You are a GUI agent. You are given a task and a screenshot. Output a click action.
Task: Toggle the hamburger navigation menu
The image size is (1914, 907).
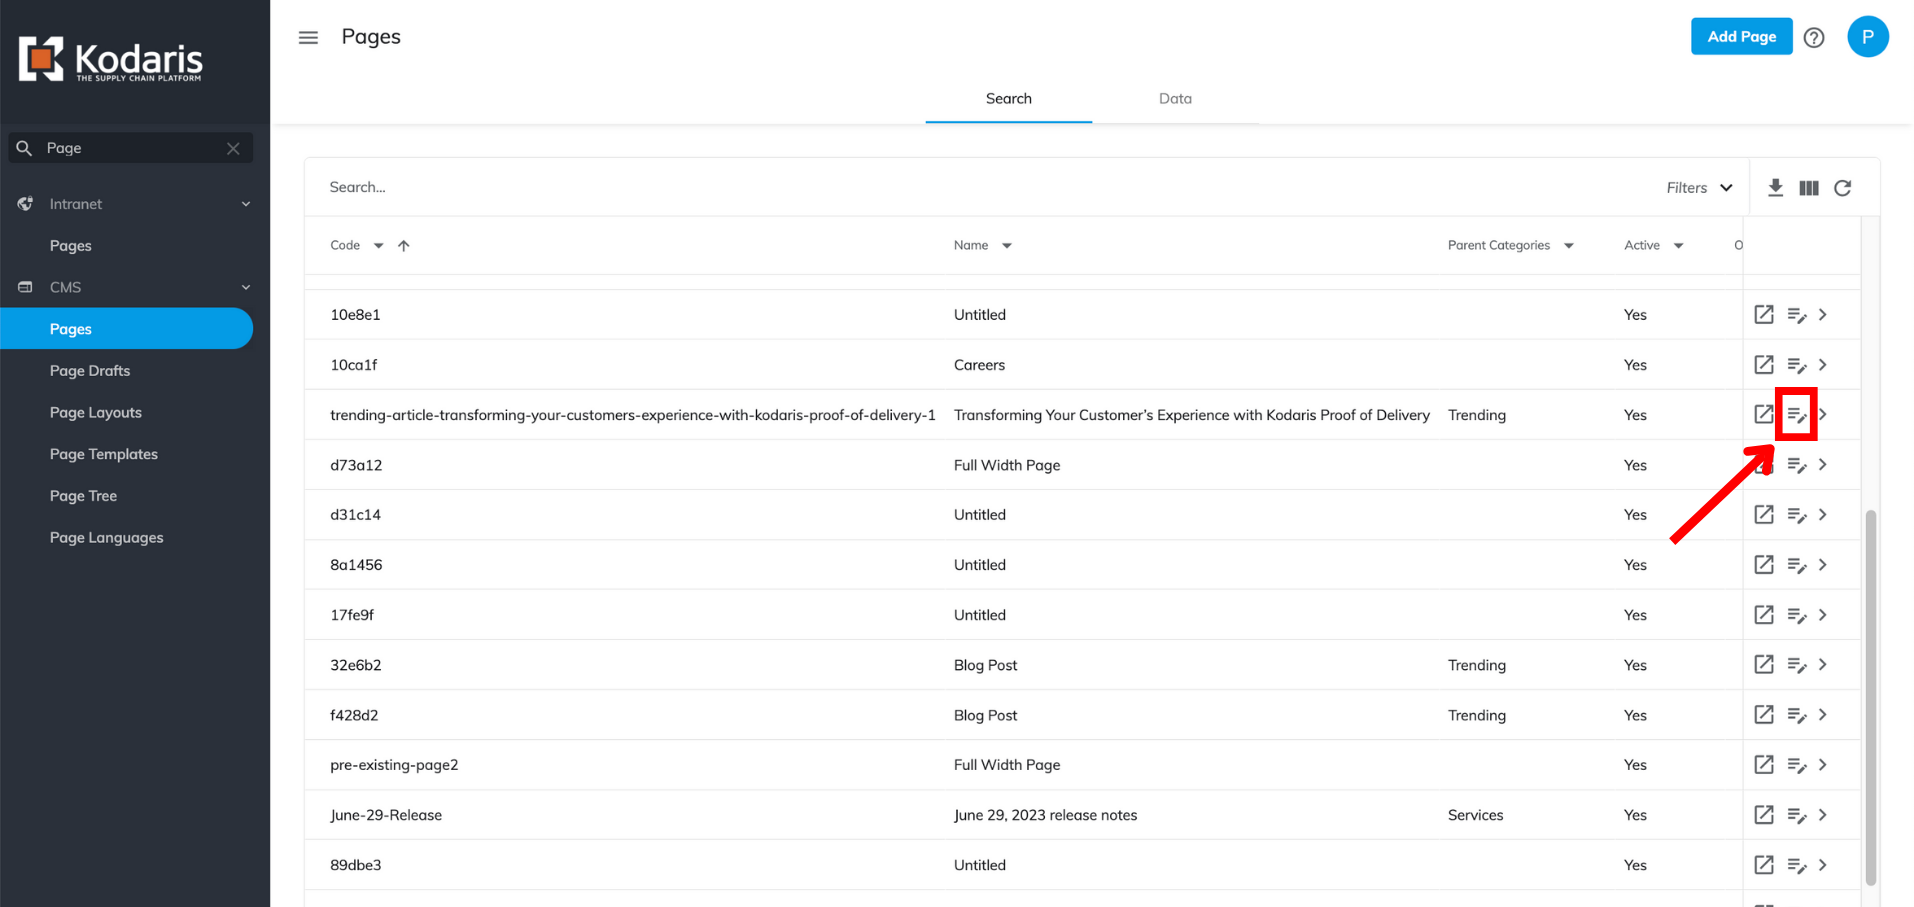coord(308,37)
